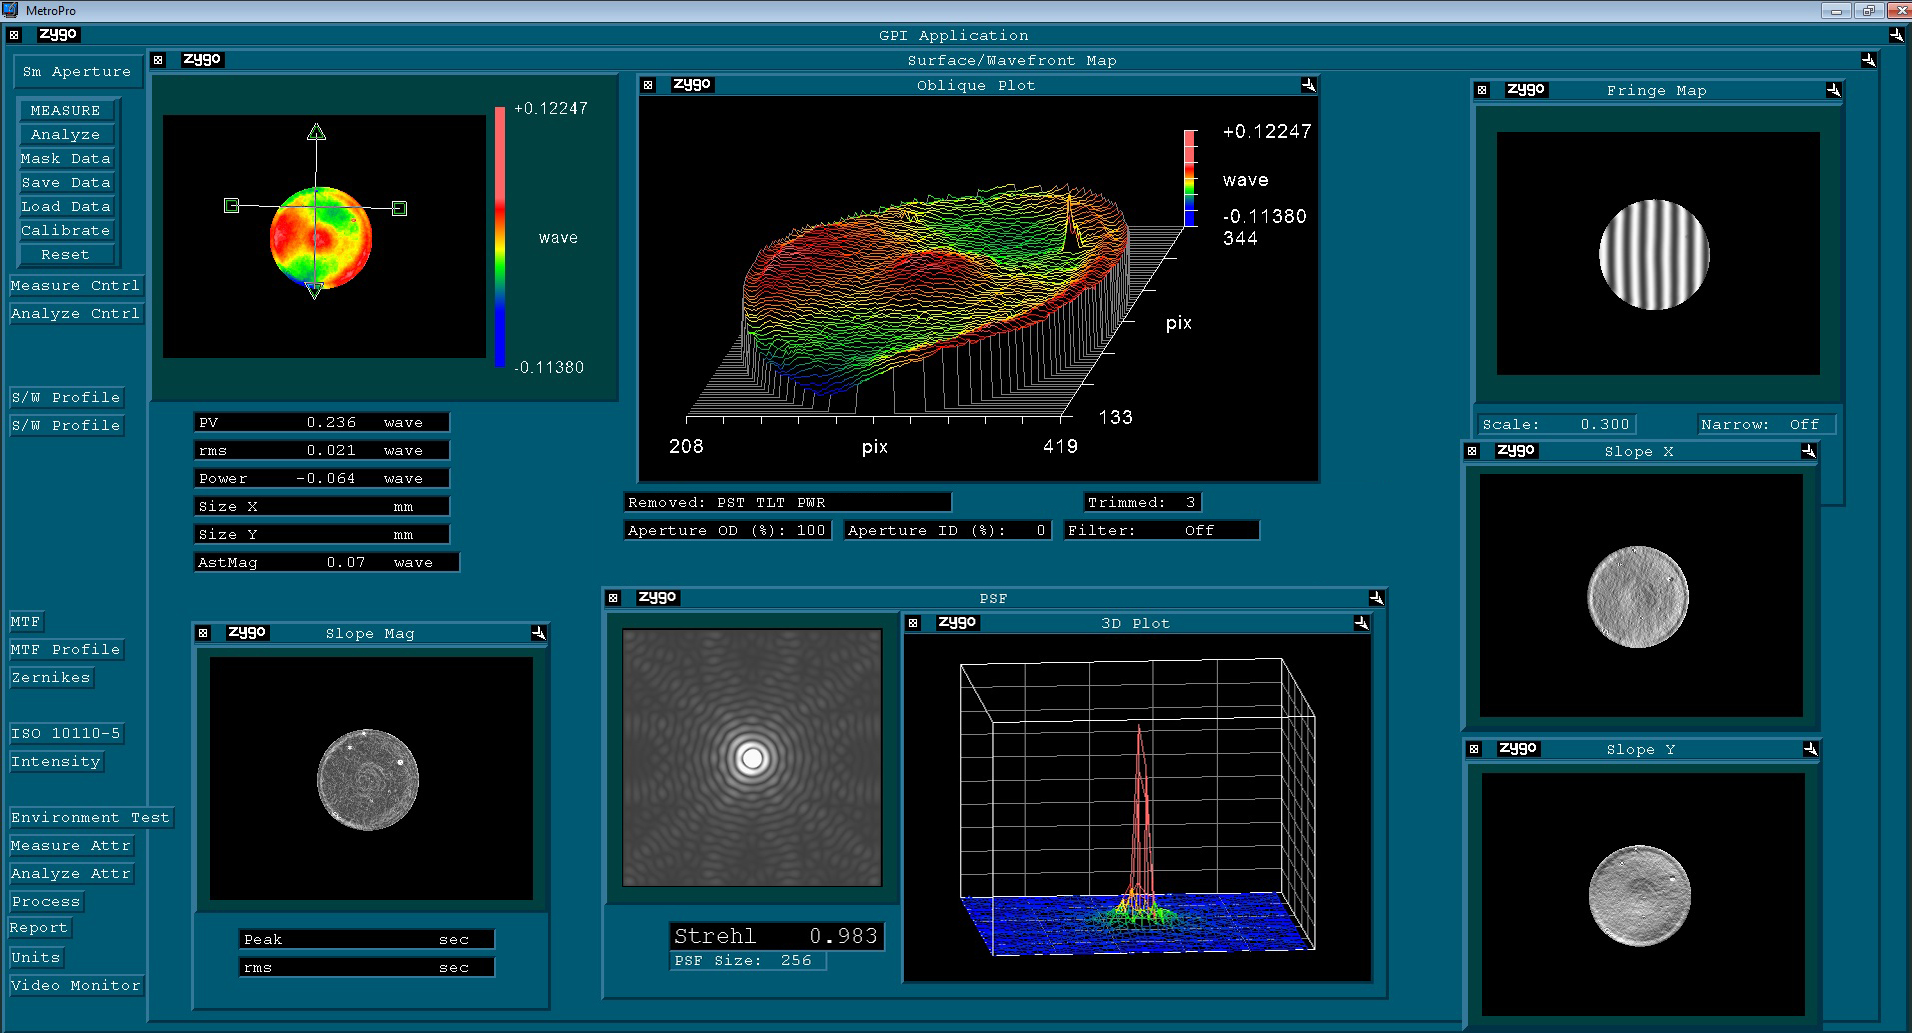The width and height of the screenshot is (1912, 1033).
Task: Open the Zernikes window
Action: coord(51,678)
